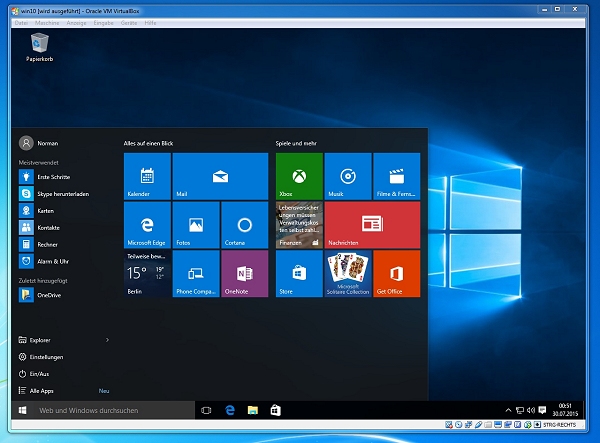Open Alarm & Uhr entry

tap(63, 261)
